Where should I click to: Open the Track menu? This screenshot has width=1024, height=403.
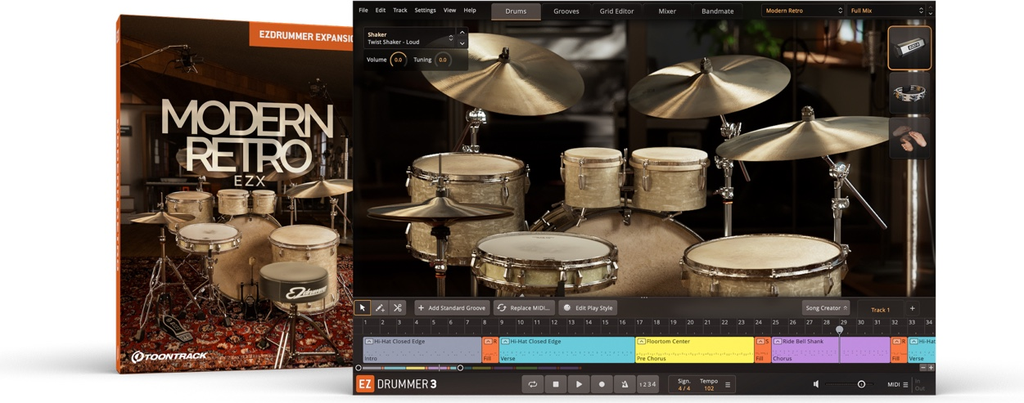400,10
